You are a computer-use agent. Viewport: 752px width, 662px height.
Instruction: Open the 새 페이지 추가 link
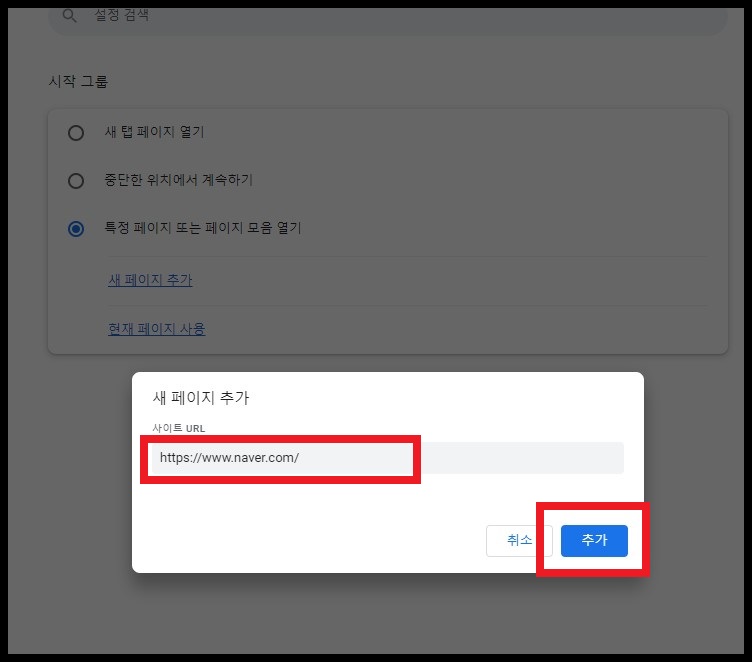coord(150,280)
